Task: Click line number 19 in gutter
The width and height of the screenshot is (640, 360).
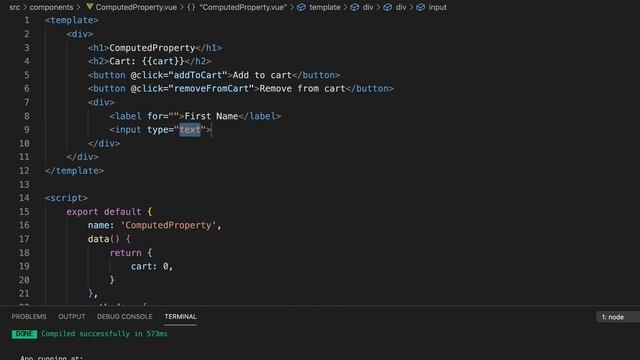Action: coord(24,266)
